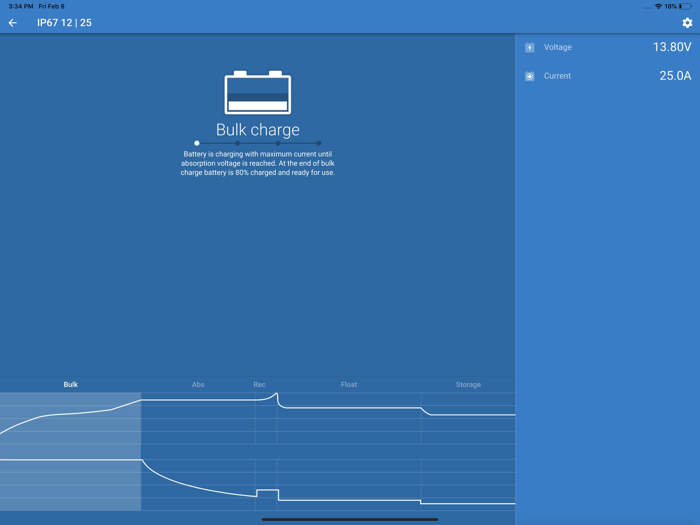
Task: Open settings with the gear icon
Action: [687, 23]
